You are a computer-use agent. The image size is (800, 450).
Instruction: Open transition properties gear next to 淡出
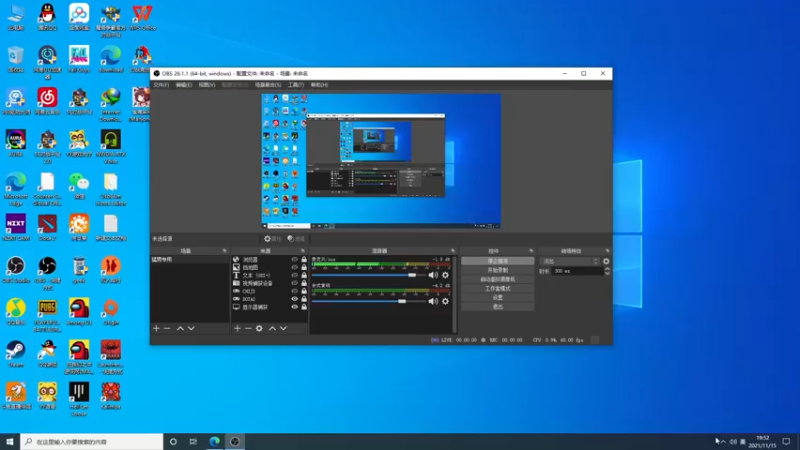click(x=606, y=261)
